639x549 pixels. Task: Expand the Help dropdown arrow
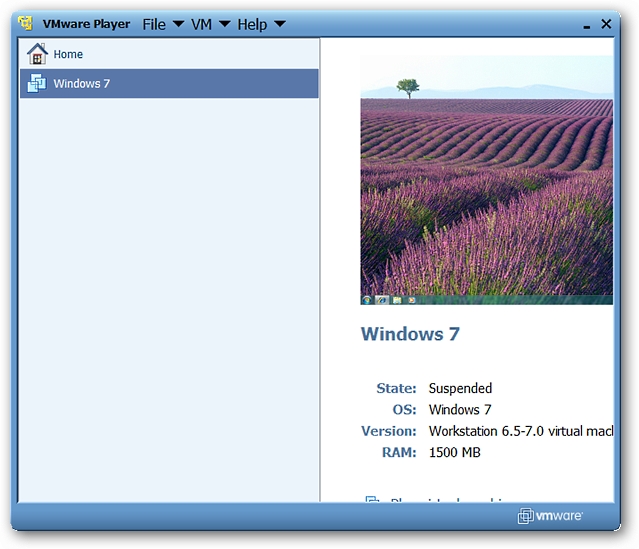280,24
